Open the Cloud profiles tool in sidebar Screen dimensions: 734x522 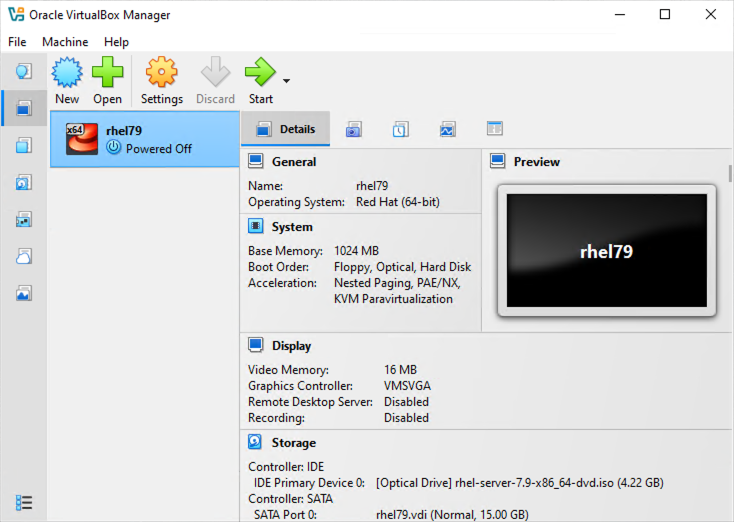pyautogui.click(x=23, y=257)
